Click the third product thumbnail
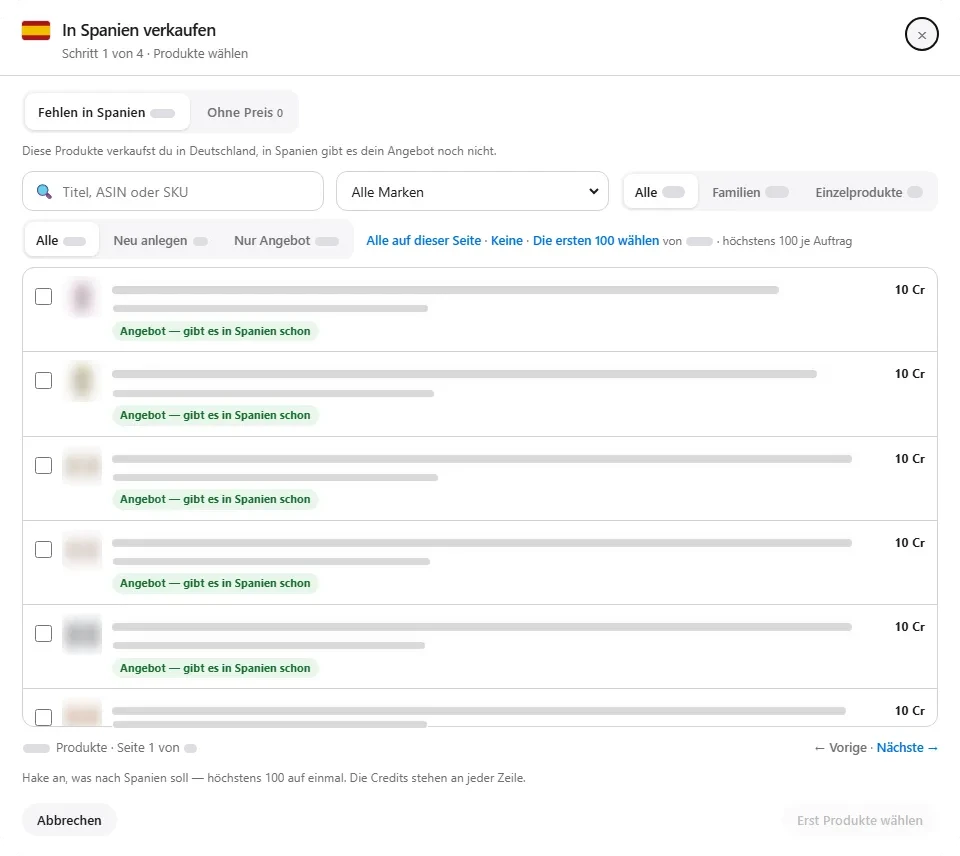960x856 pixels. click(82, 466)
